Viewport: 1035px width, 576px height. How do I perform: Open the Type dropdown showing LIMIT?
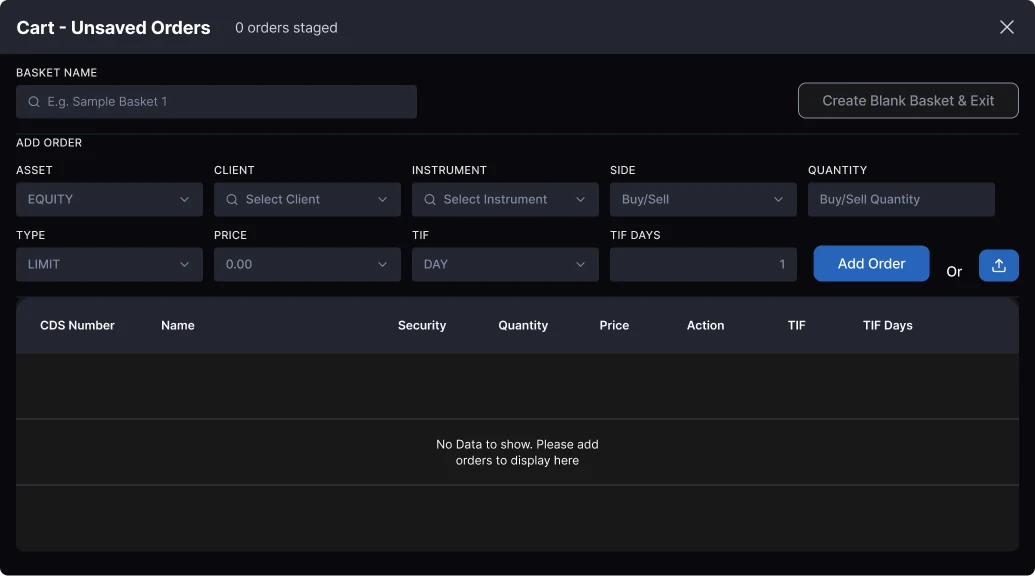109,264
